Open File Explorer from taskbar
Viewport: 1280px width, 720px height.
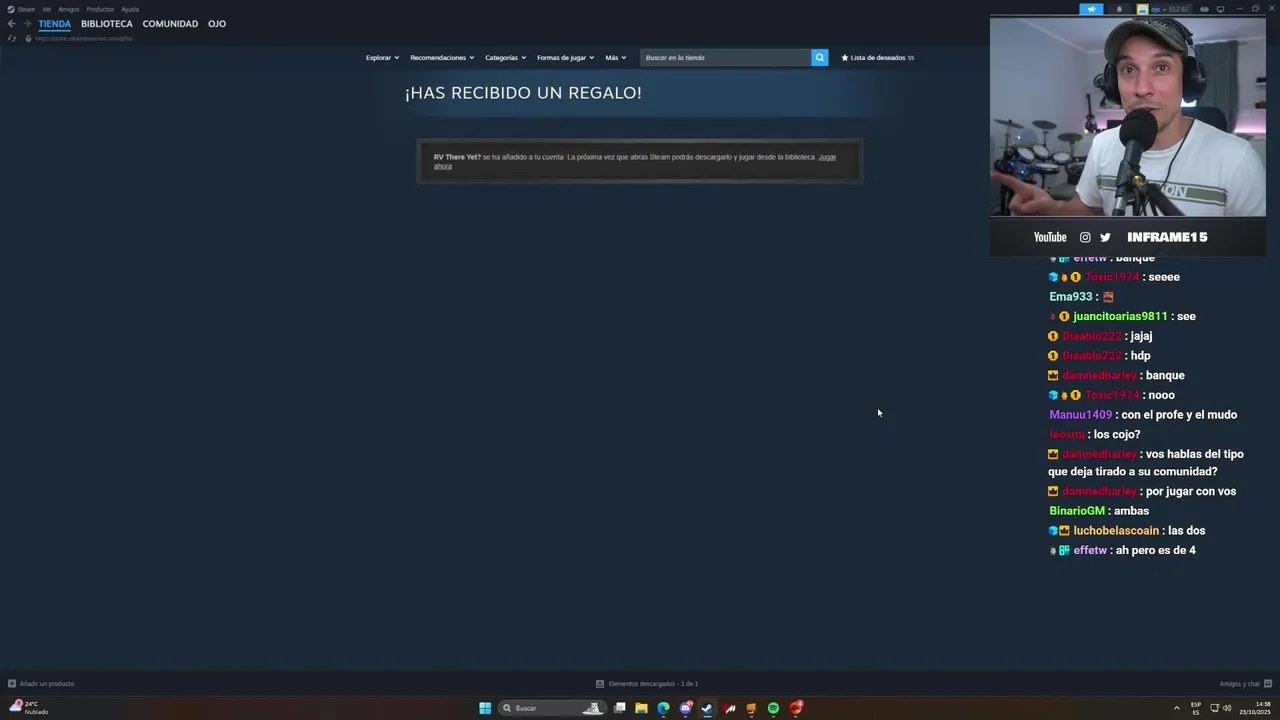click(641, 708)
